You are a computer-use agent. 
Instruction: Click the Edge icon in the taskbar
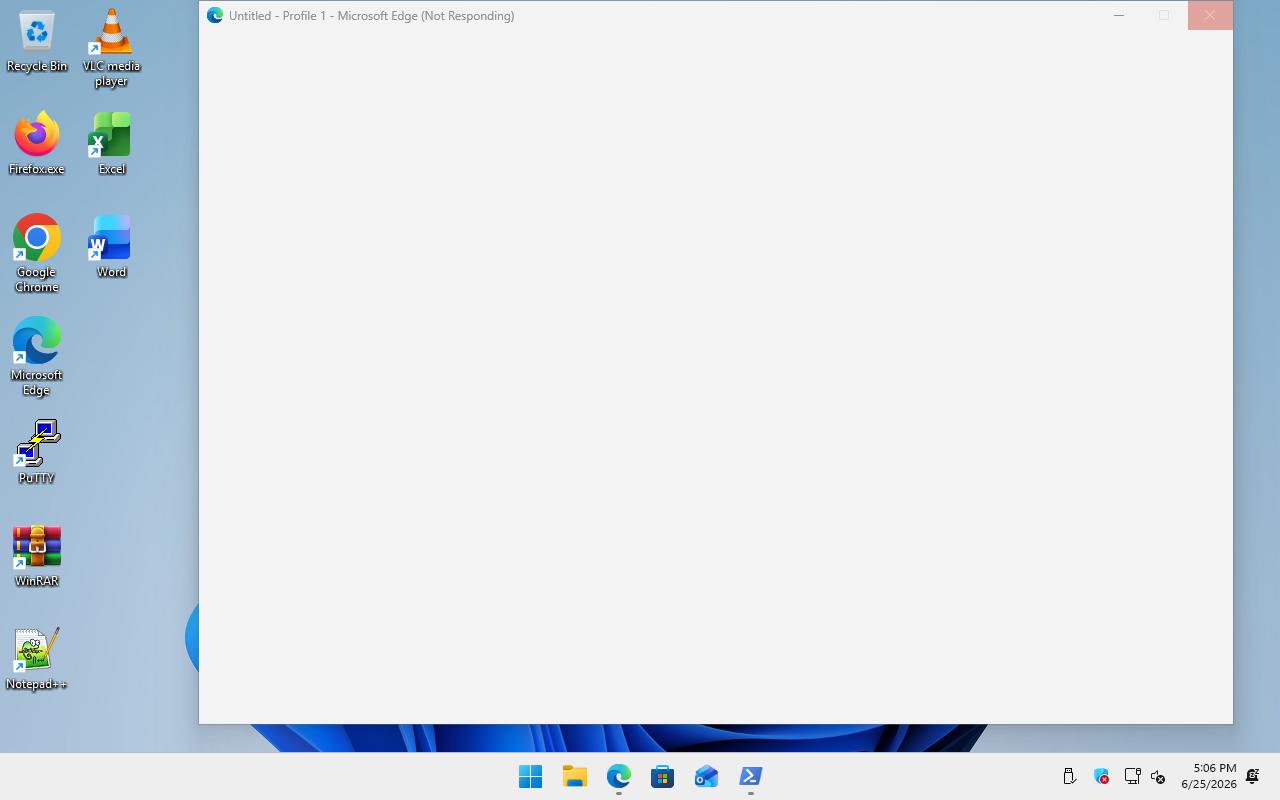point(618,776)
